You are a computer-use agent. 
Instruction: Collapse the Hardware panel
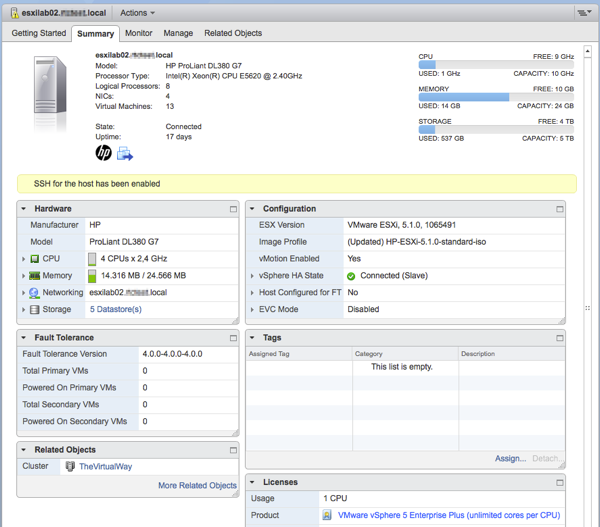[24, 209]
